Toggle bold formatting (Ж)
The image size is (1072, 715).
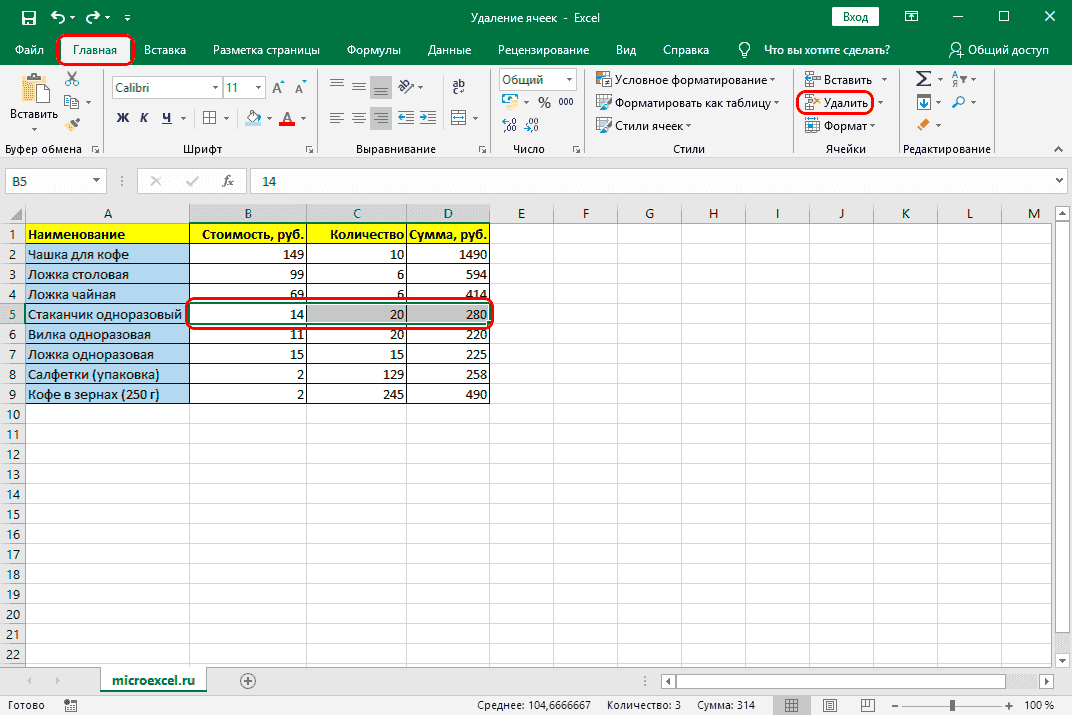tap(123, 118)
